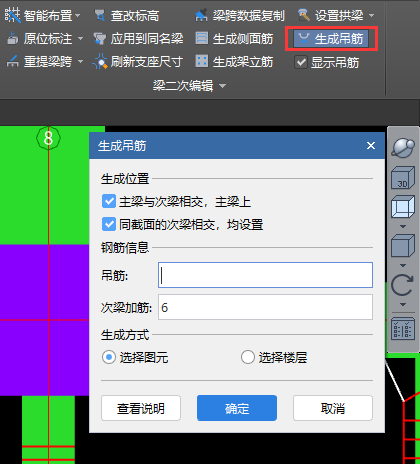Click the 原位标注 icon

pos(12,39)
